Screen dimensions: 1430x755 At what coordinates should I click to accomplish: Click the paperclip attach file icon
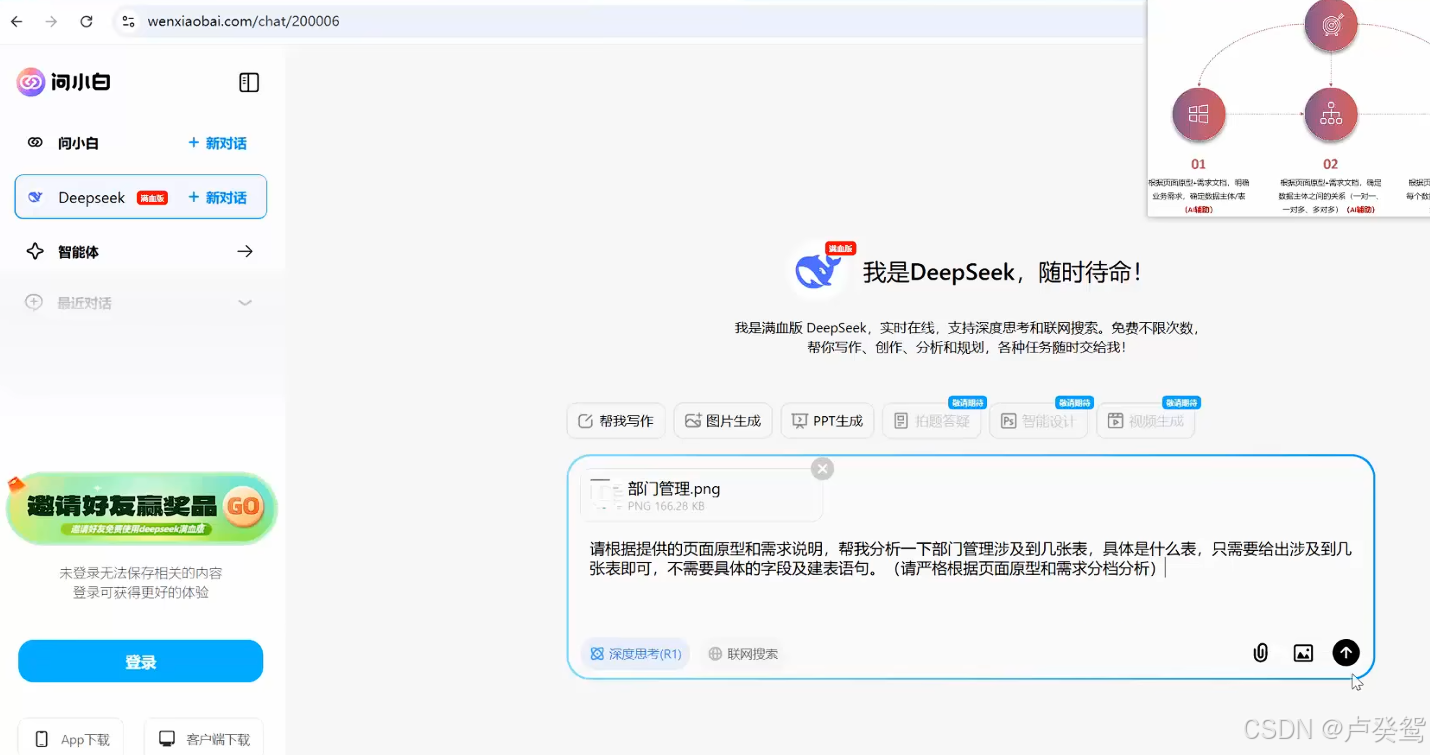tap(1260, 653)
